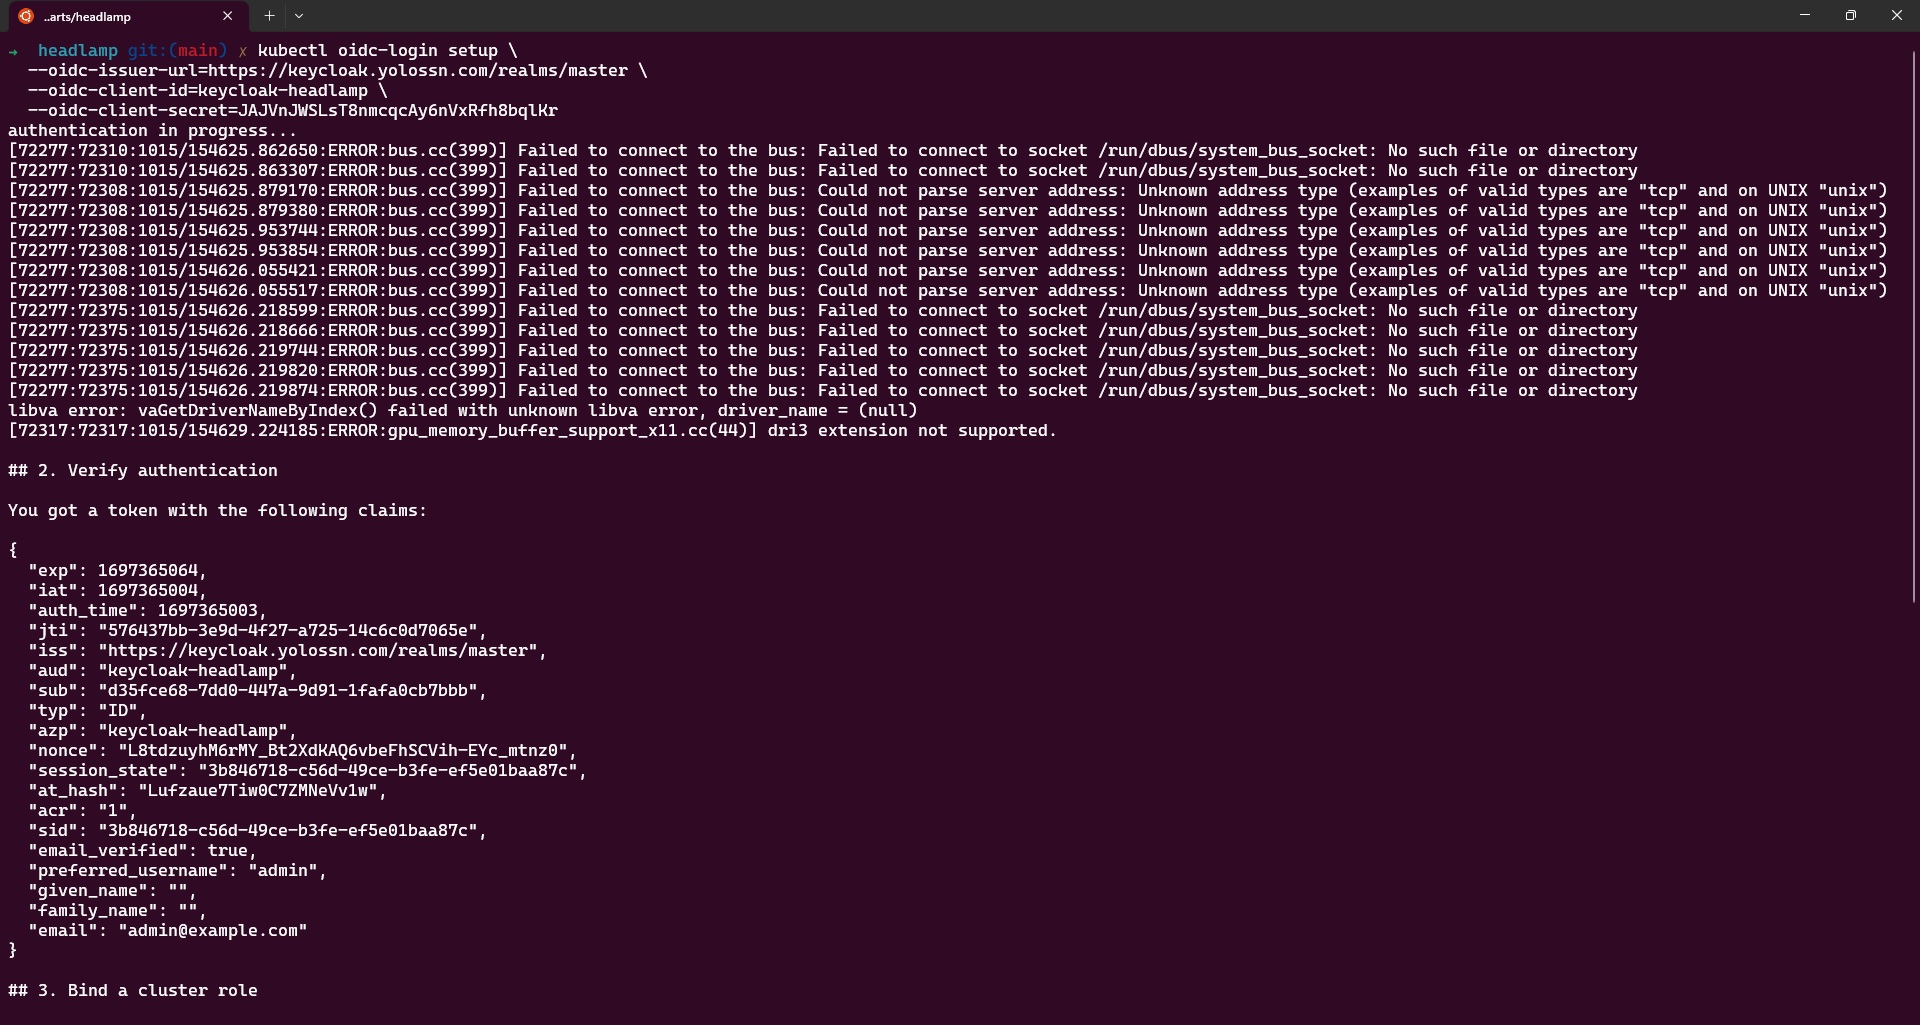Click the heading ## 3. Bind a cluster role

132,990
